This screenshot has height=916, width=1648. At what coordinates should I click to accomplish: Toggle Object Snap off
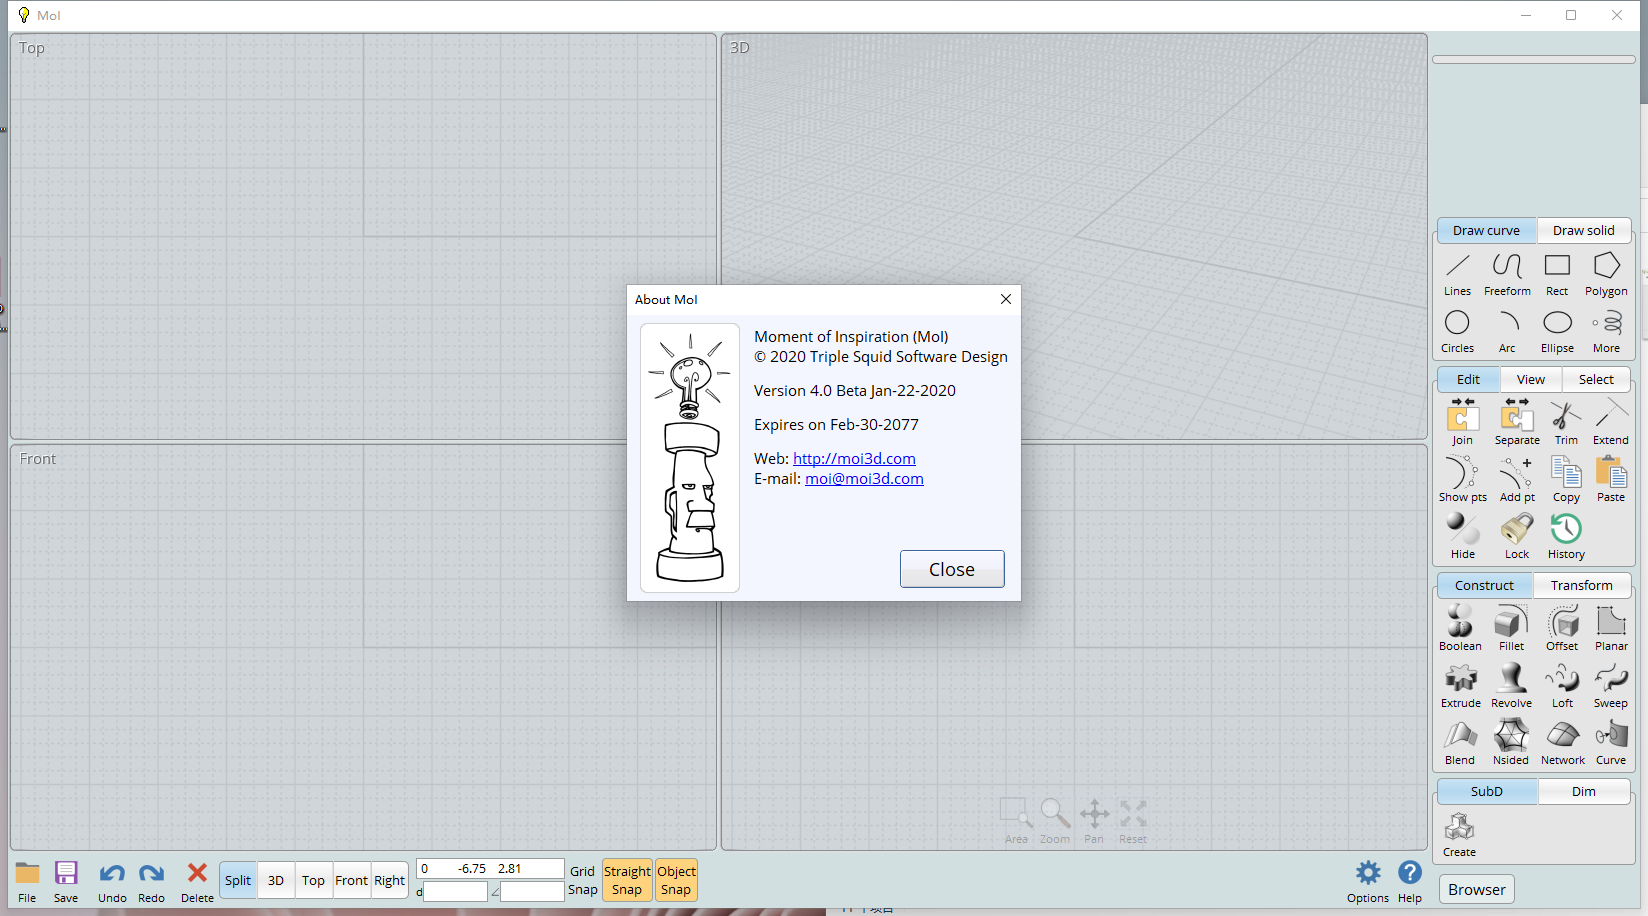click(x=676, y=880)
